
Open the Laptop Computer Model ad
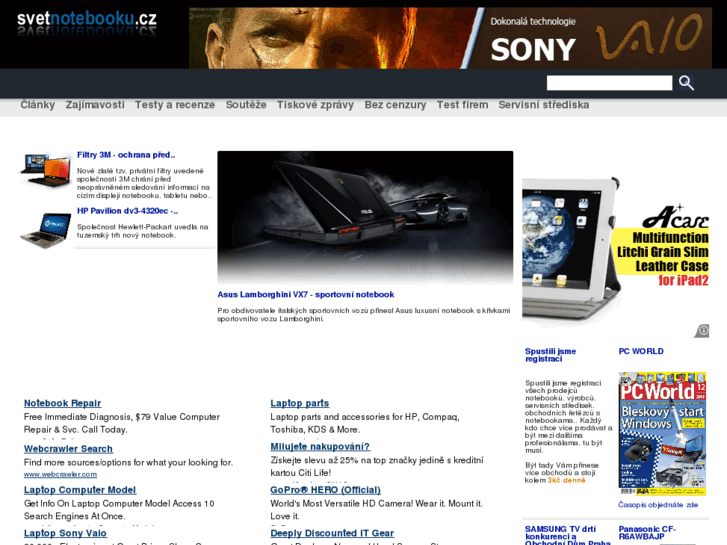tap(80, 490)
